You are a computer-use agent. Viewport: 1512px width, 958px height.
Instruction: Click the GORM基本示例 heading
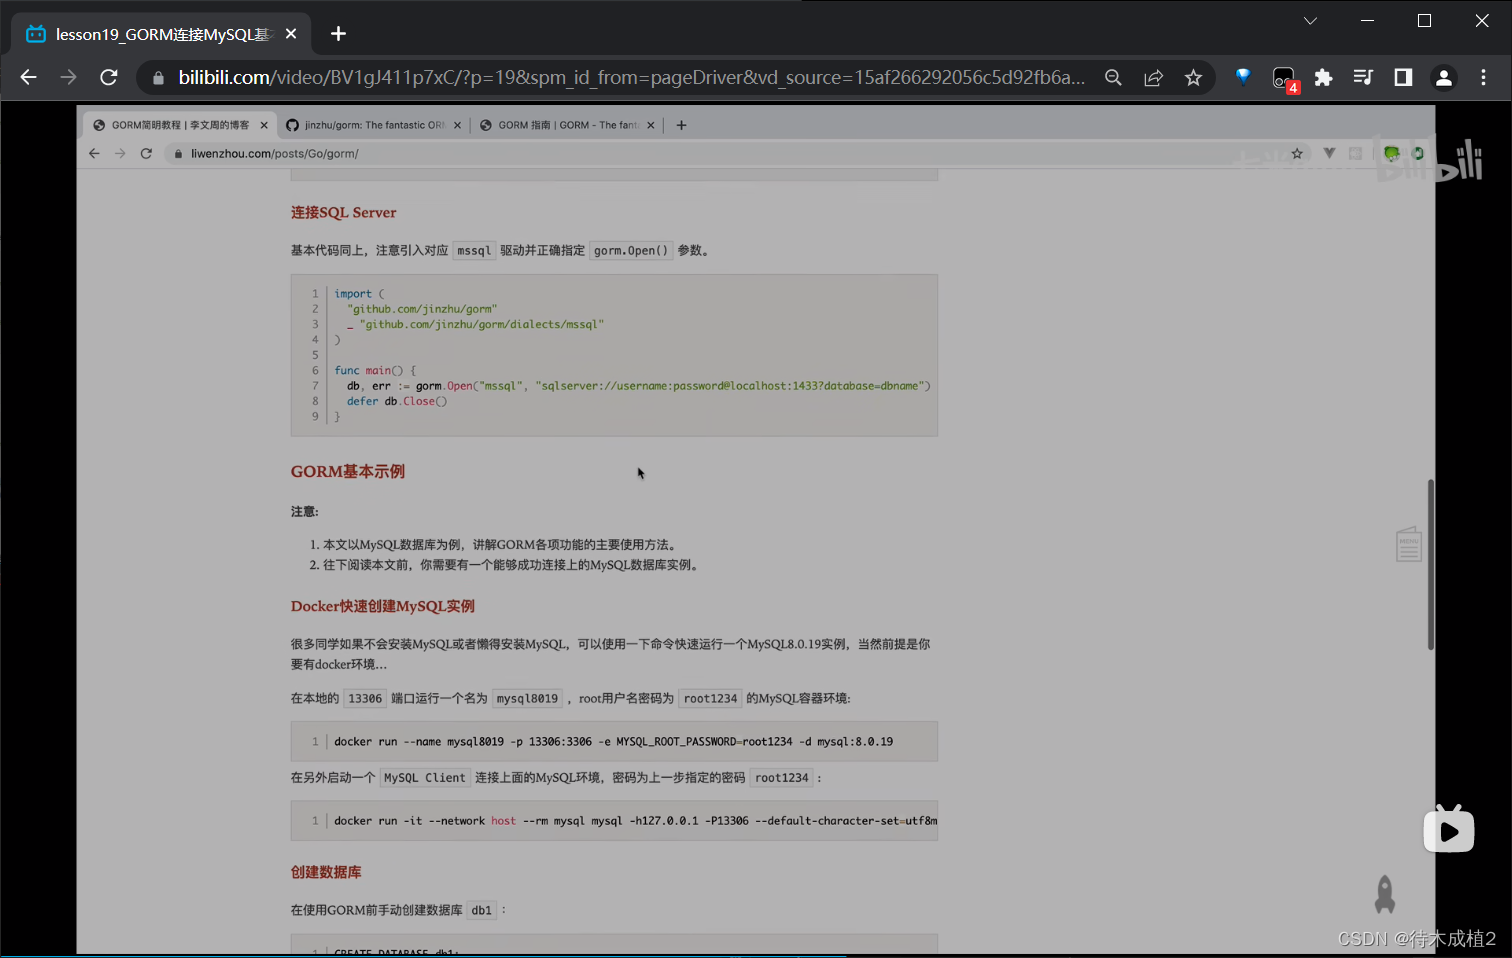348,471
